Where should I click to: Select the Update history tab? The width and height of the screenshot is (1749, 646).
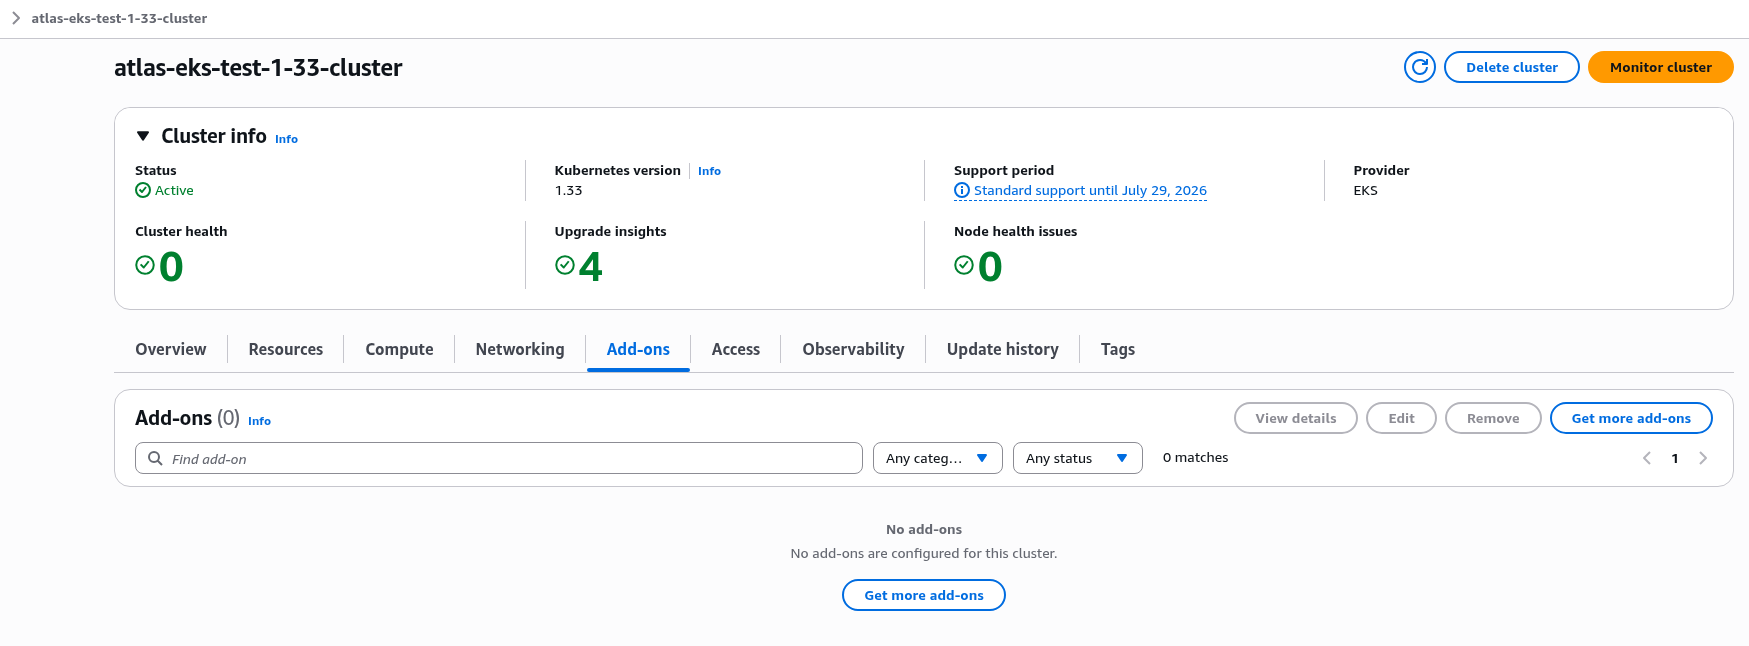coord(1002,349)
